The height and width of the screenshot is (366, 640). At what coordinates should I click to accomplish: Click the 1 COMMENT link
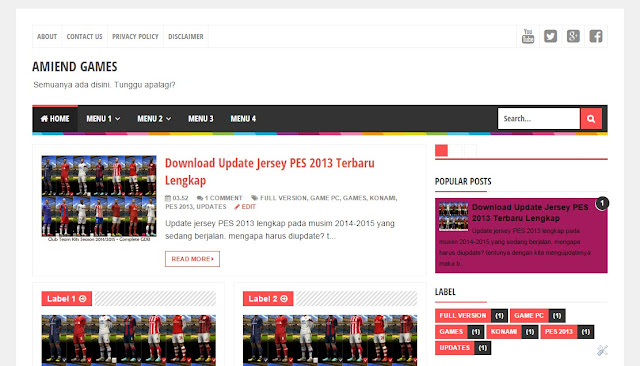(220, 198)
